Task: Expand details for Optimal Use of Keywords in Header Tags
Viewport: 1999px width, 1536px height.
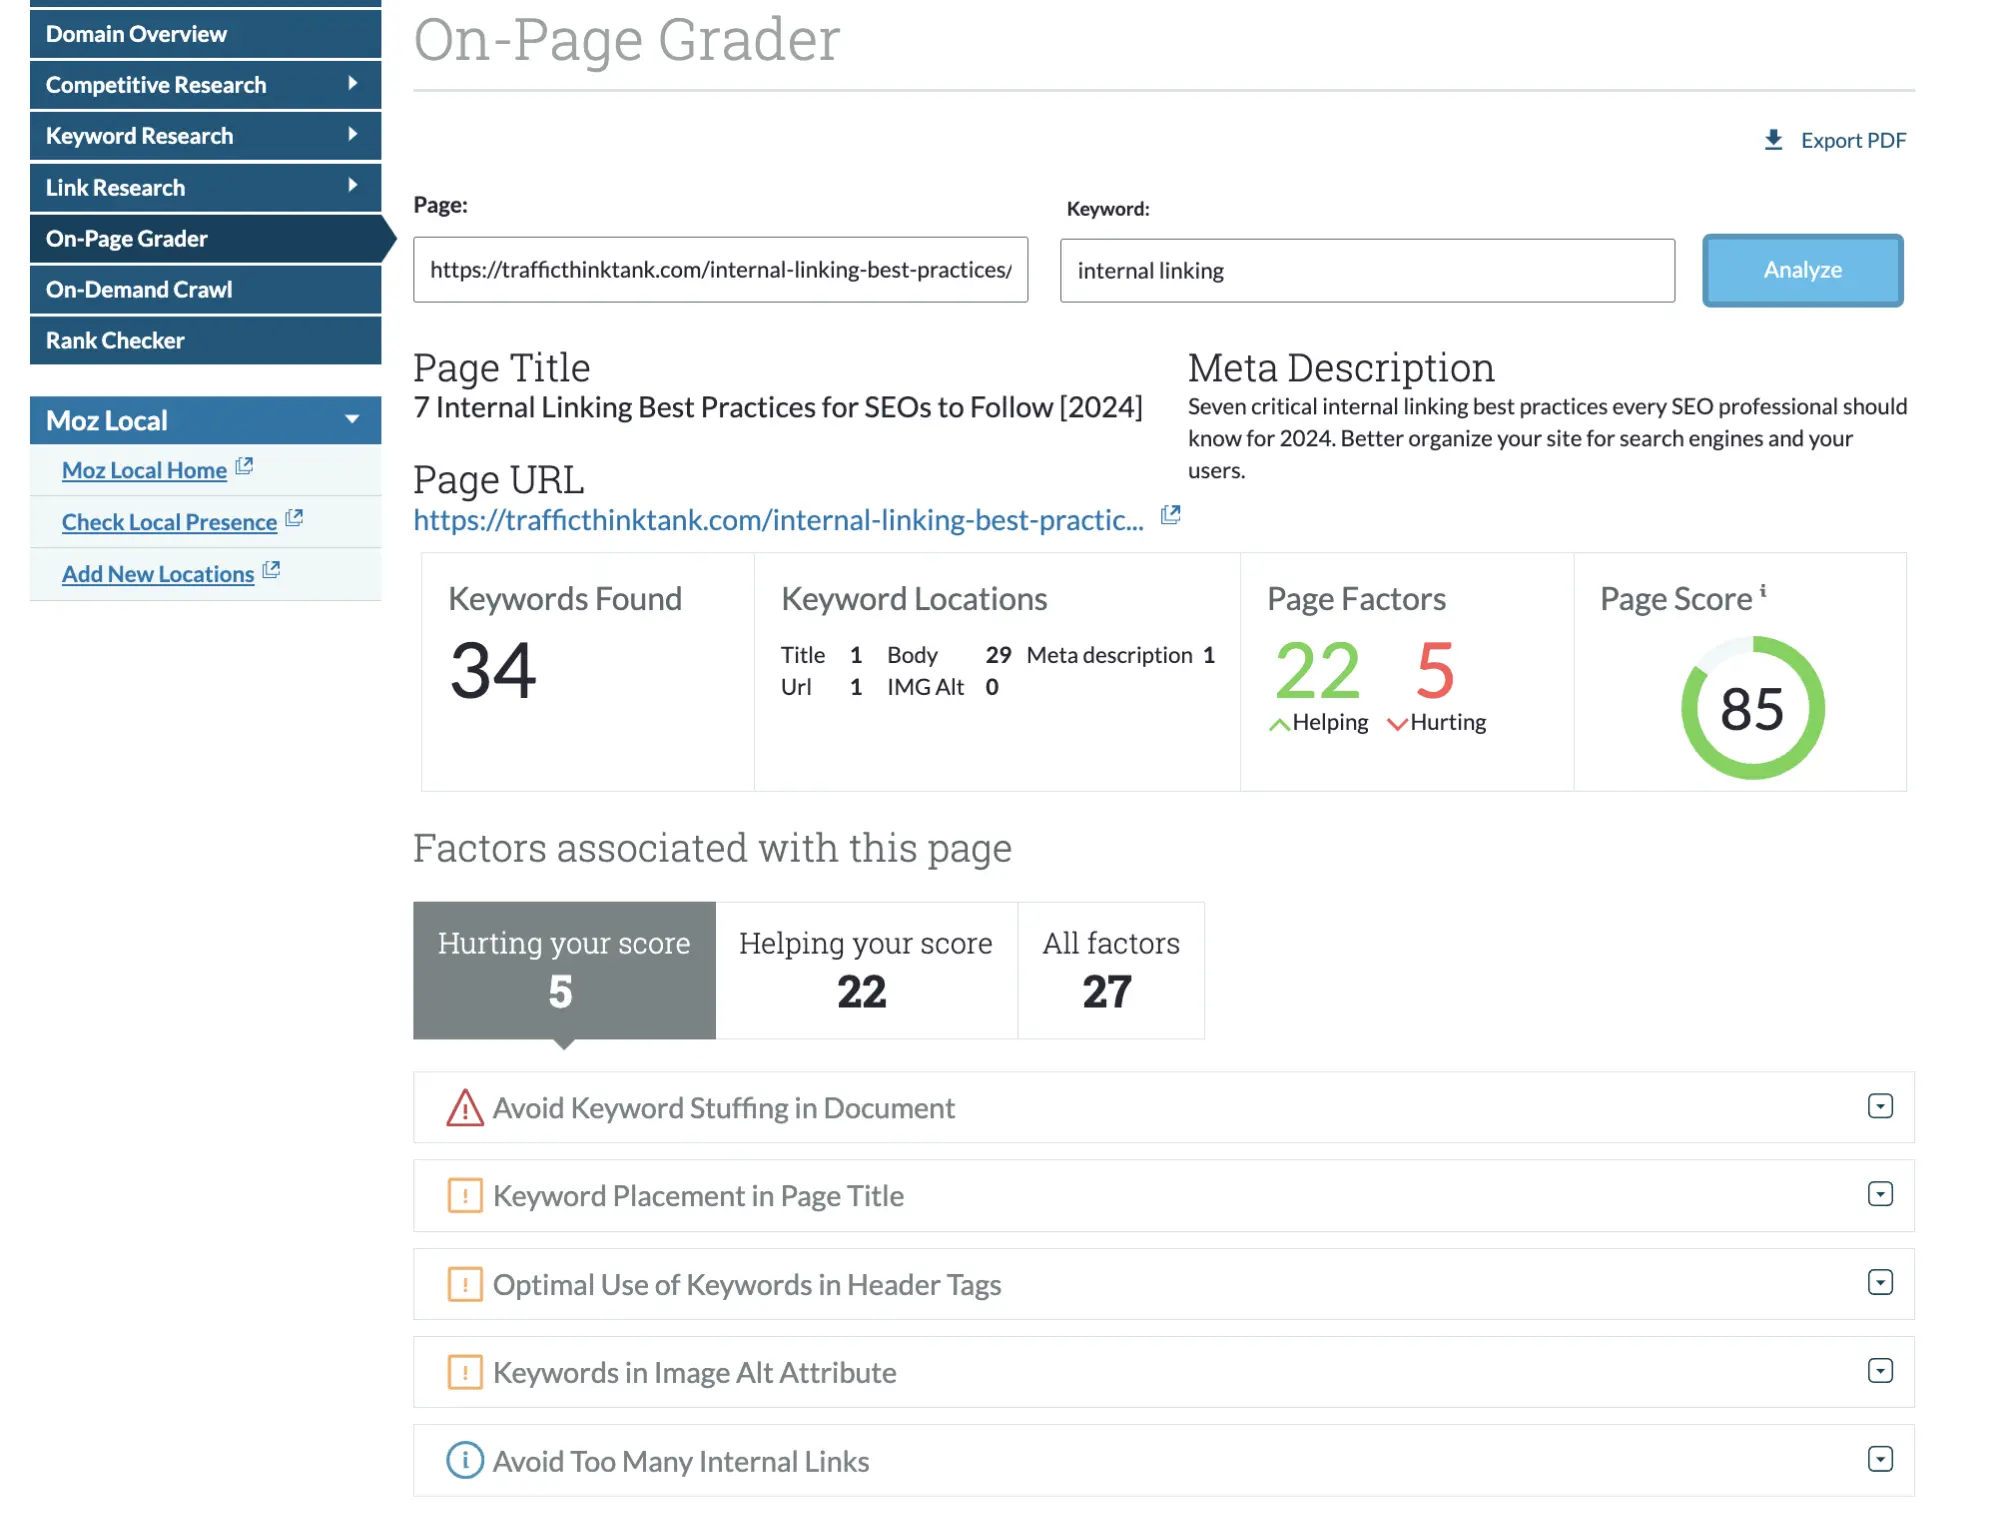Action: [x=1881, y=1283]
